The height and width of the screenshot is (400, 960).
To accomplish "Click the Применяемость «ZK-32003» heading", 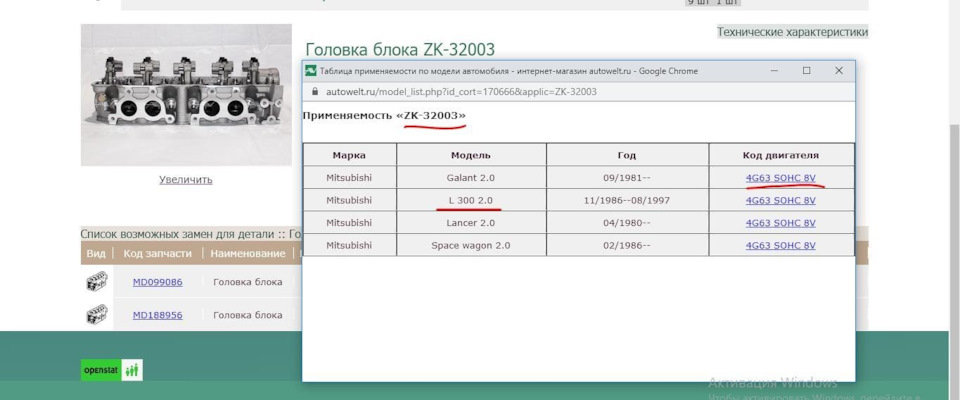I will point(384,115).
